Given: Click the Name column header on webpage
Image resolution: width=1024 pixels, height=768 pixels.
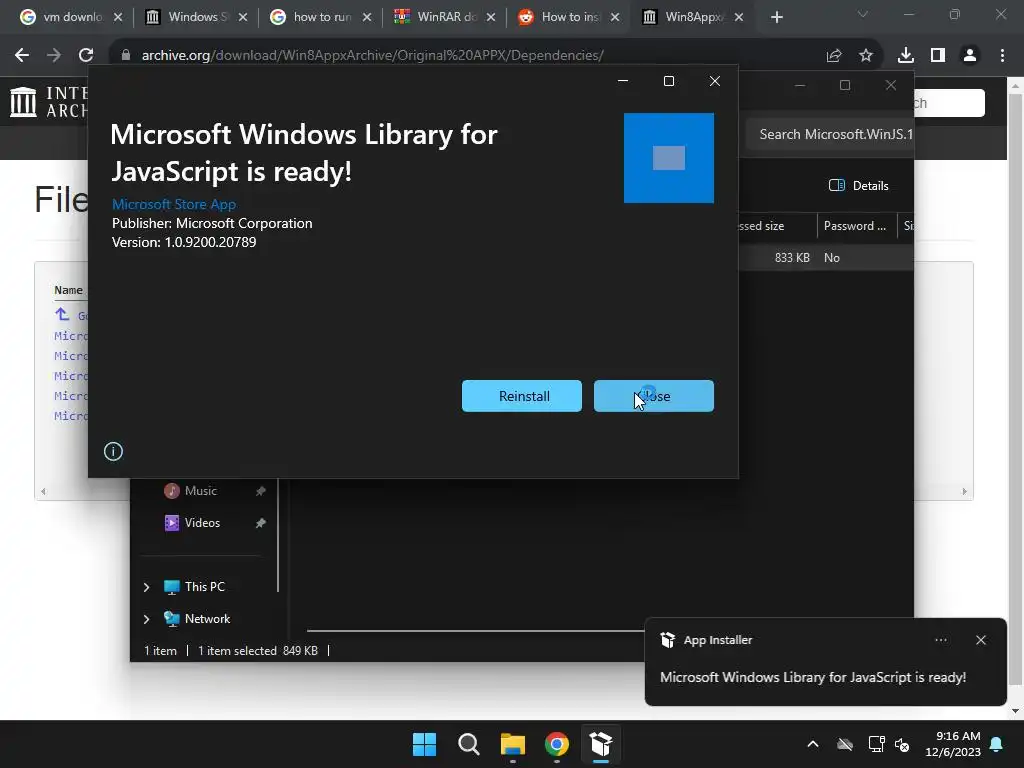Looking at the screenshot, I should pyautogui.click(x=68, y=290).
